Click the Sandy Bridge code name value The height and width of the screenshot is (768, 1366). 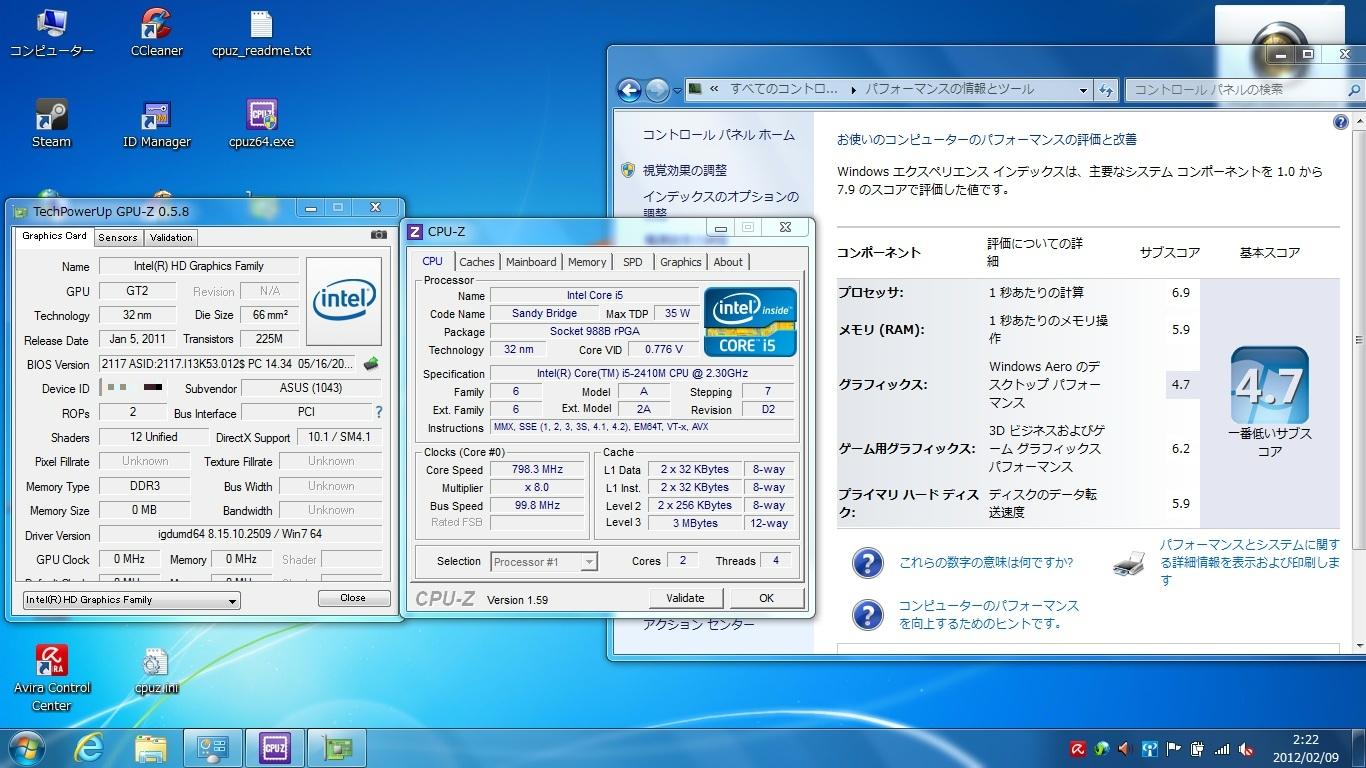tap(544, 314)
